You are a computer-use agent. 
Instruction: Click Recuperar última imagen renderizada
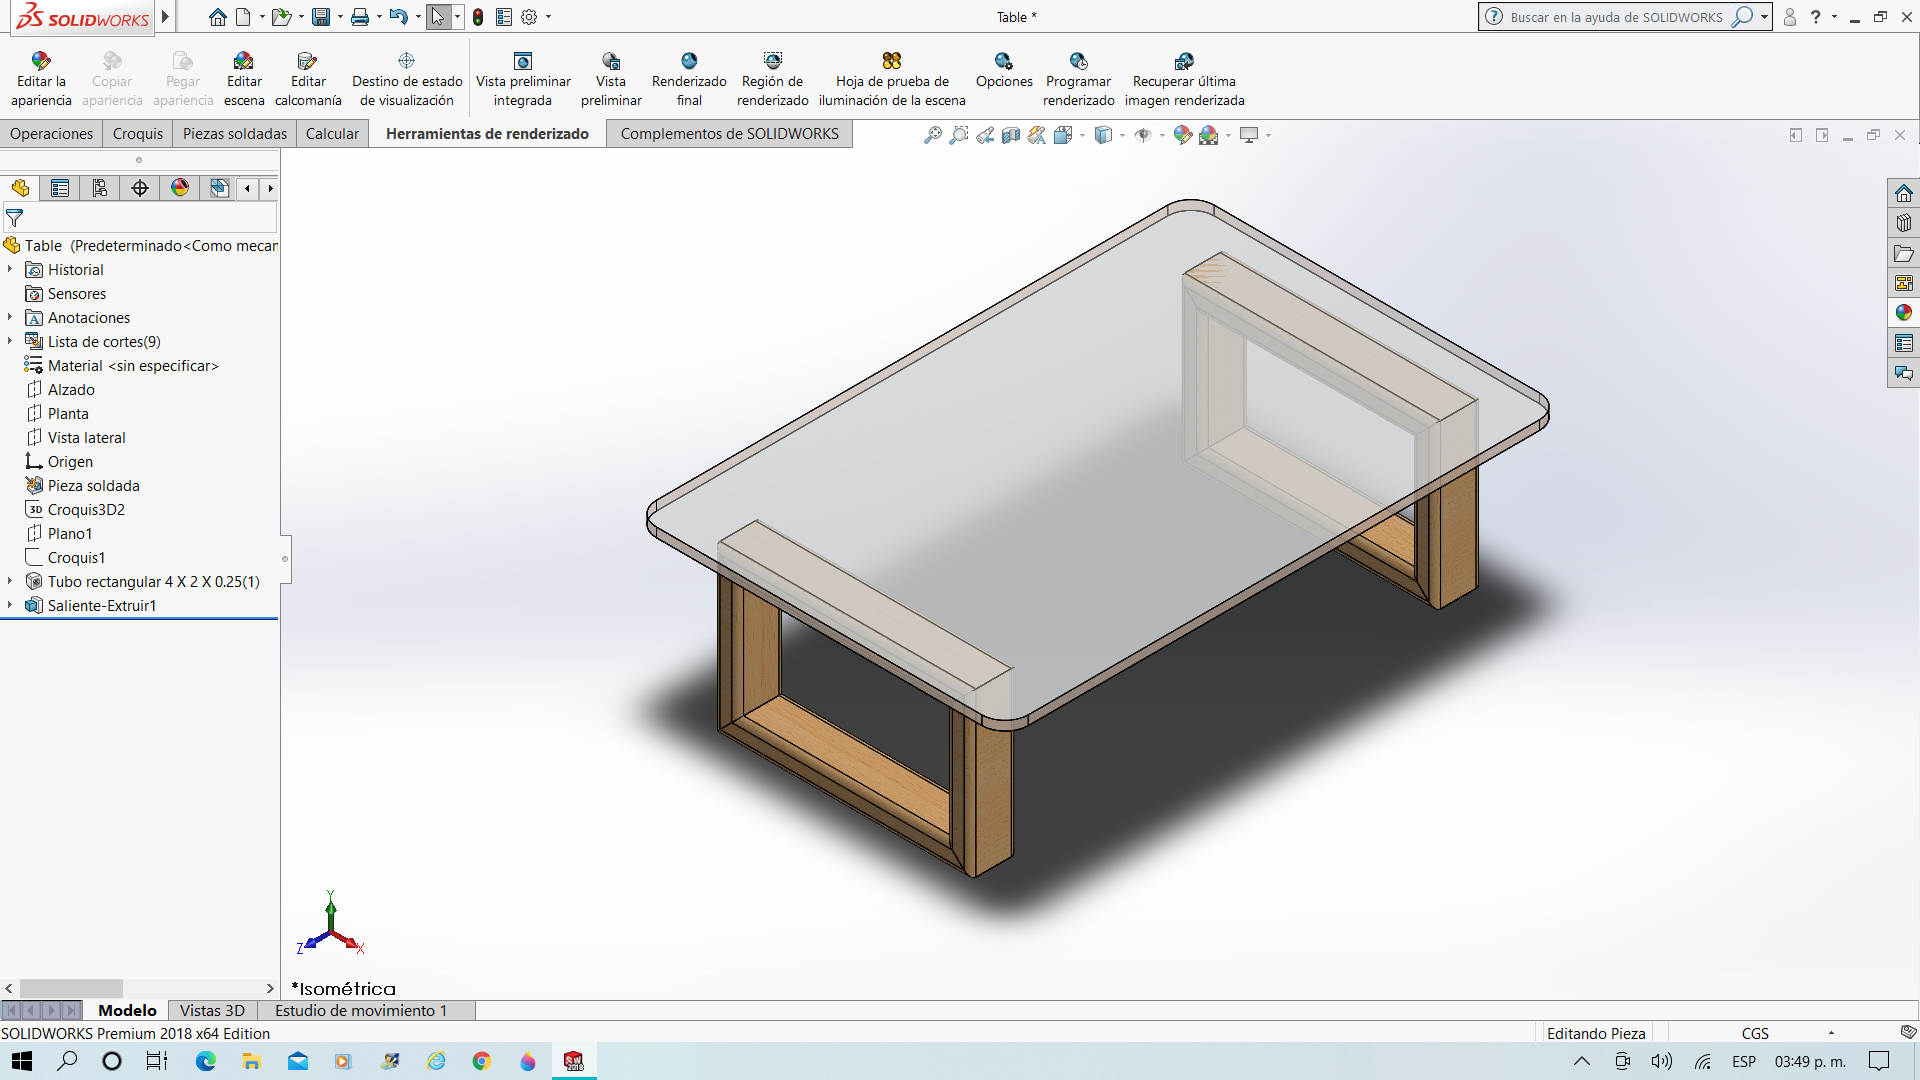coord(1184,80)
